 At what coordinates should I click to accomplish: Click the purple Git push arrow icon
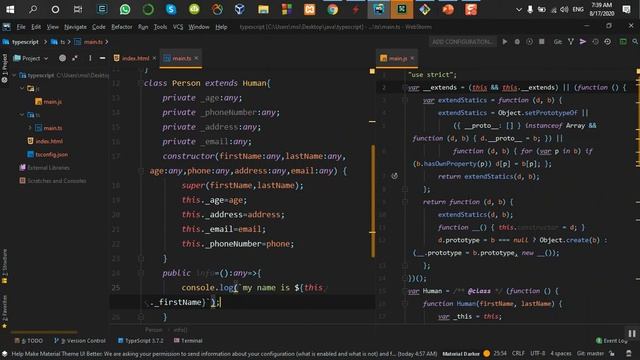[583, 42]
